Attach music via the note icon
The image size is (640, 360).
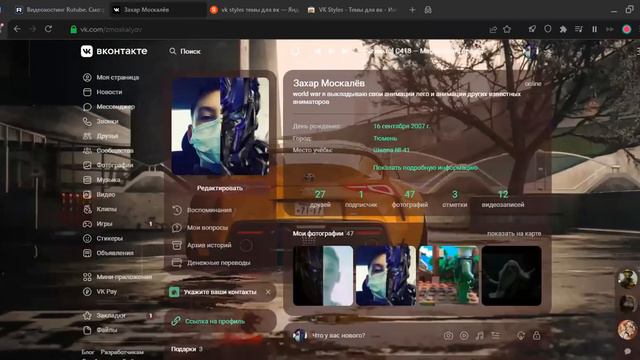point(480,336)
